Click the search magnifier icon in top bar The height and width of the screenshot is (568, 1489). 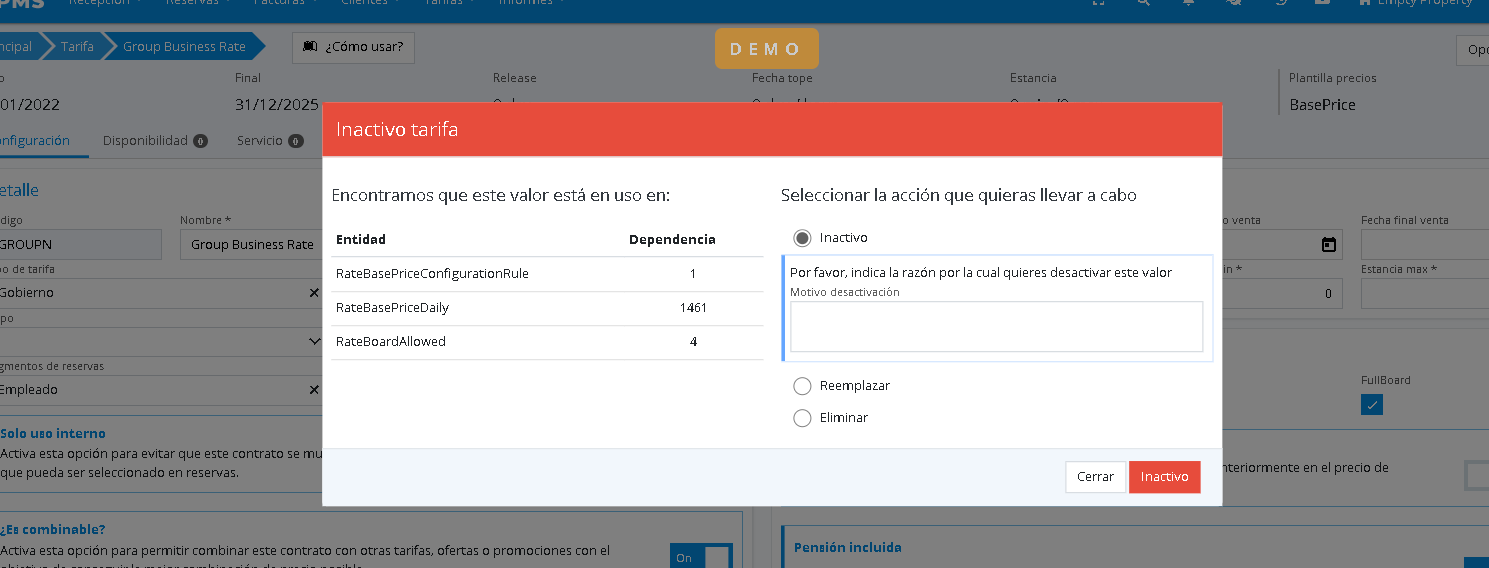pyautogui.click(x=1144, y=3)
